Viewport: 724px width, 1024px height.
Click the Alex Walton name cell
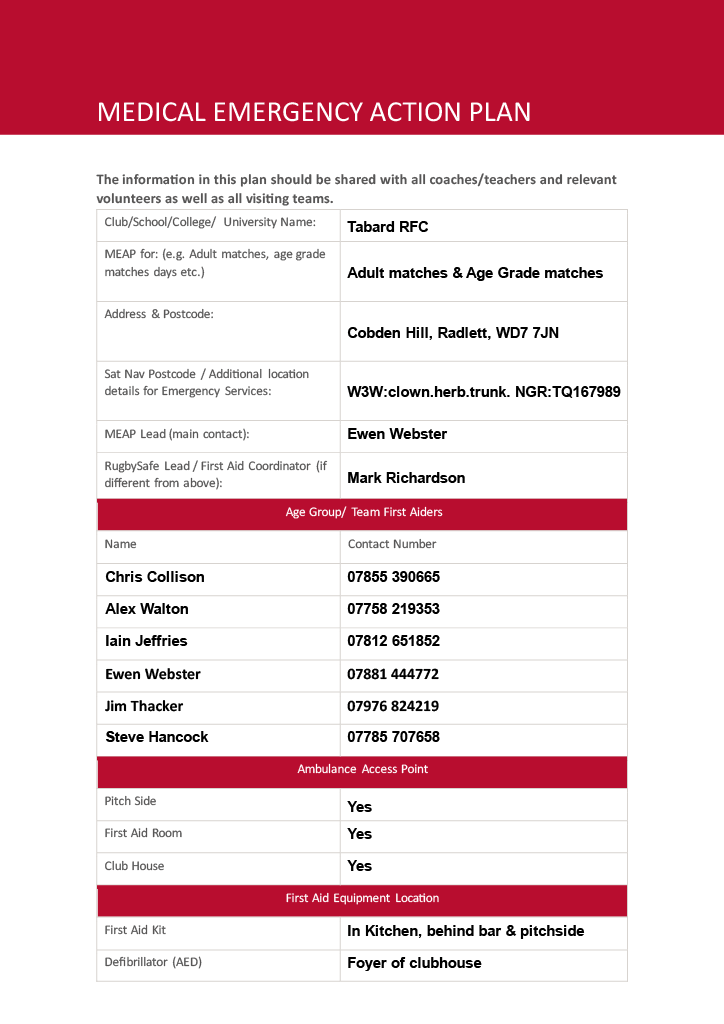[x=219, y=611]
